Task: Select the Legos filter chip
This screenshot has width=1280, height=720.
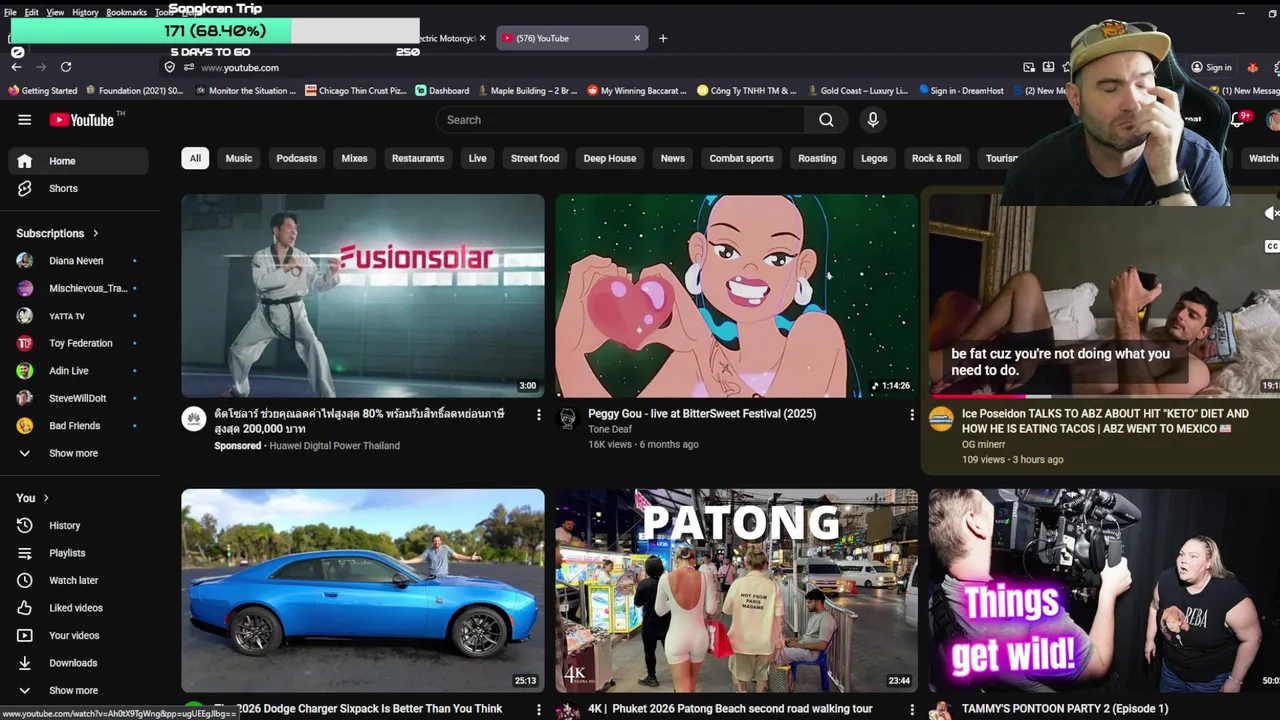Action: click(874, 158)
